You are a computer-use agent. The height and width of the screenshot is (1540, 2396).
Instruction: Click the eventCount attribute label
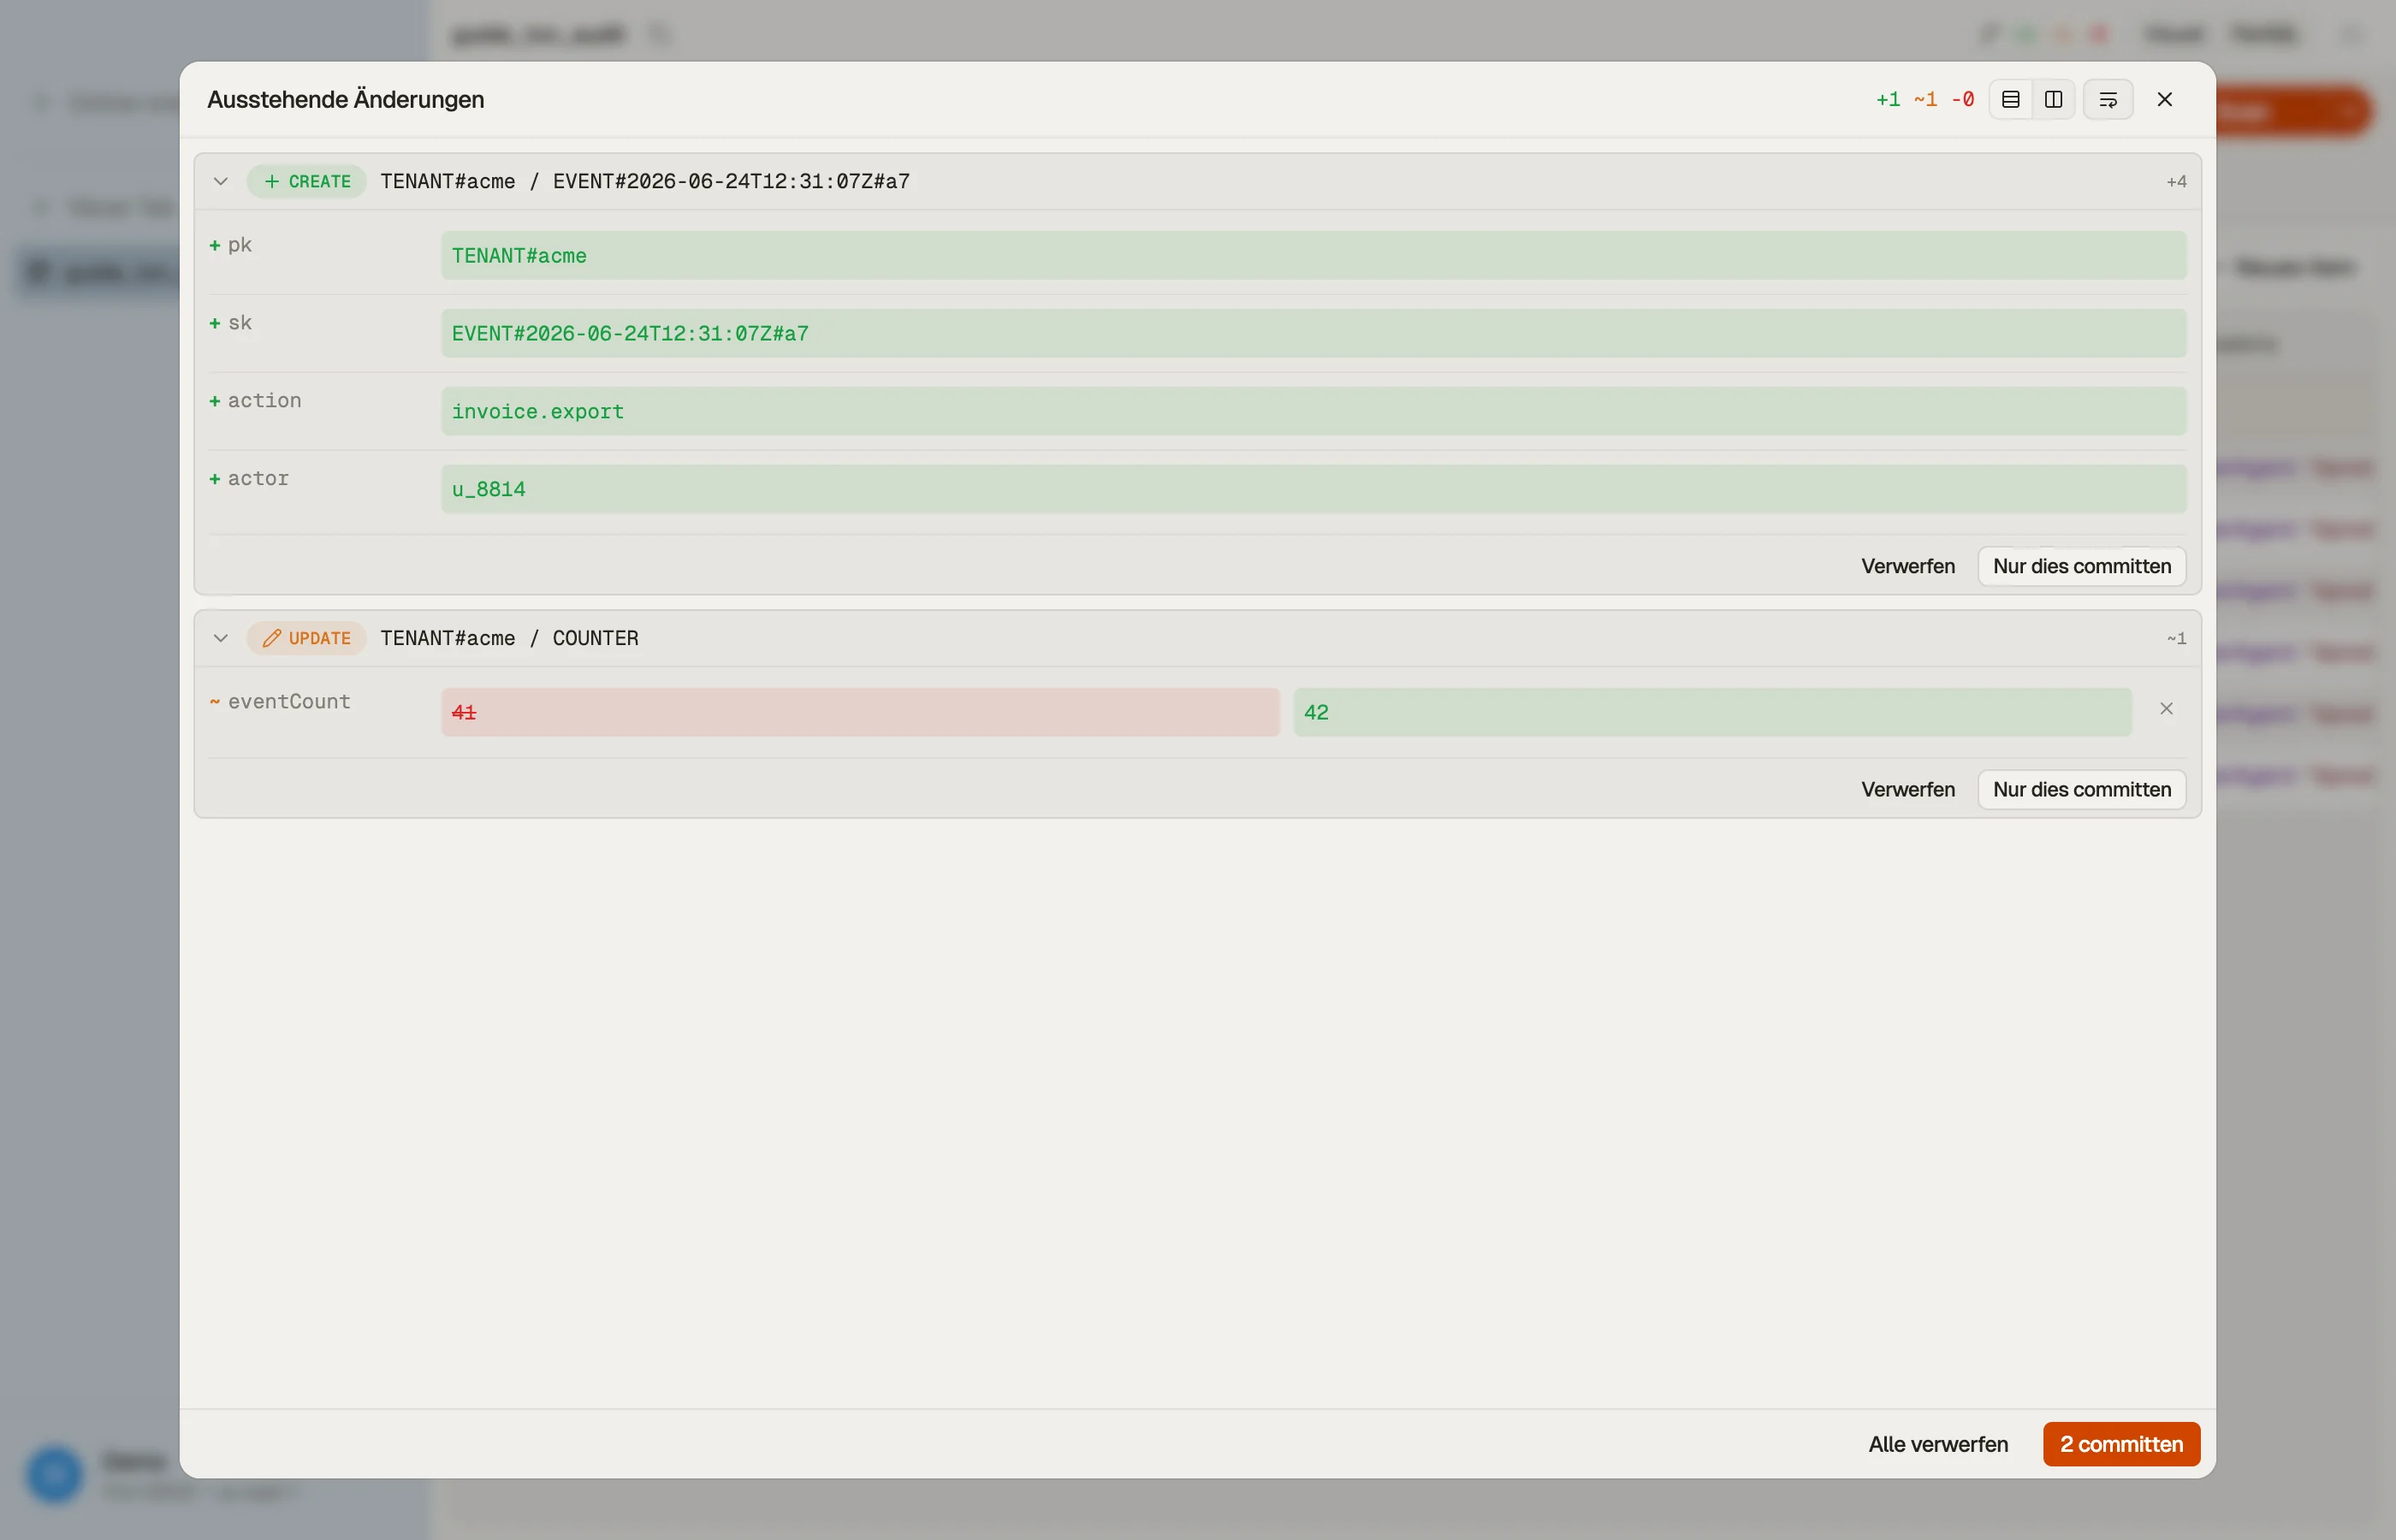pyautogui.click(x=289, y=702)
